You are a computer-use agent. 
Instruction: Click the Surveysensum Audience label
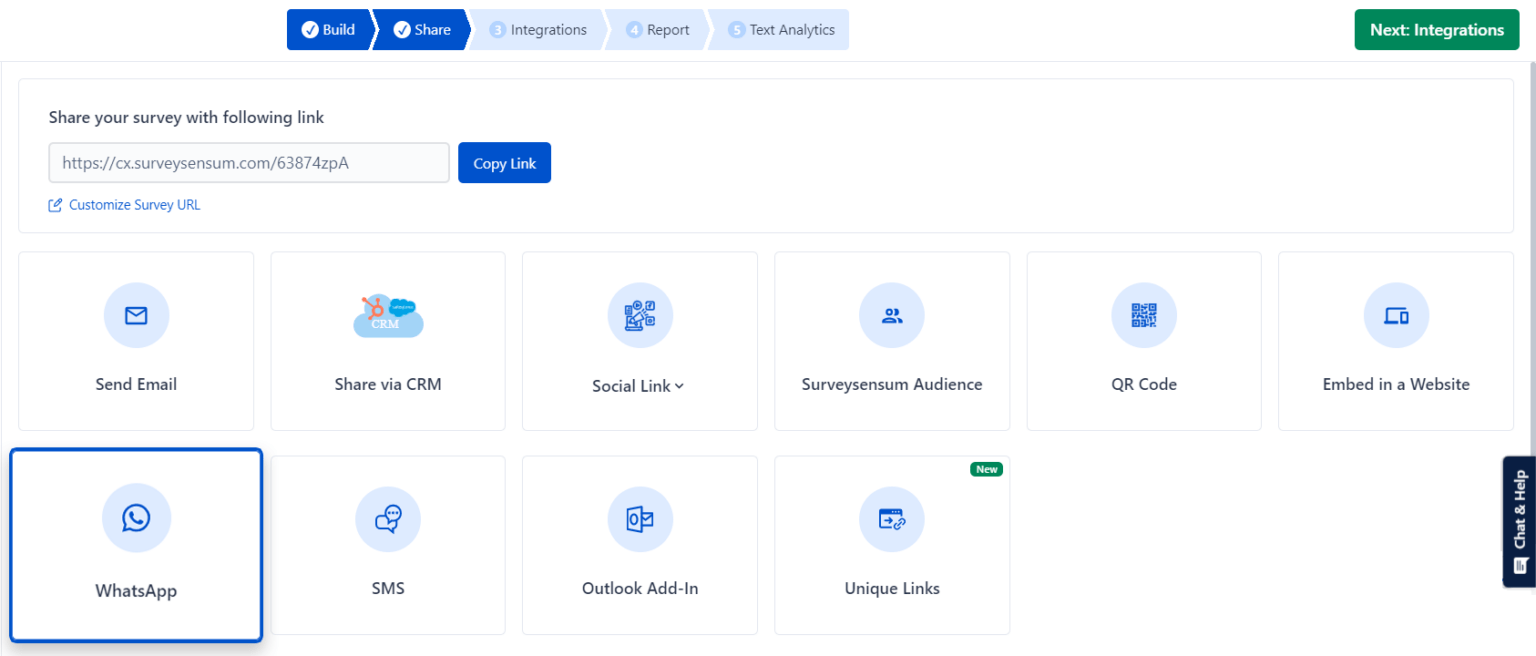[892, 384]
